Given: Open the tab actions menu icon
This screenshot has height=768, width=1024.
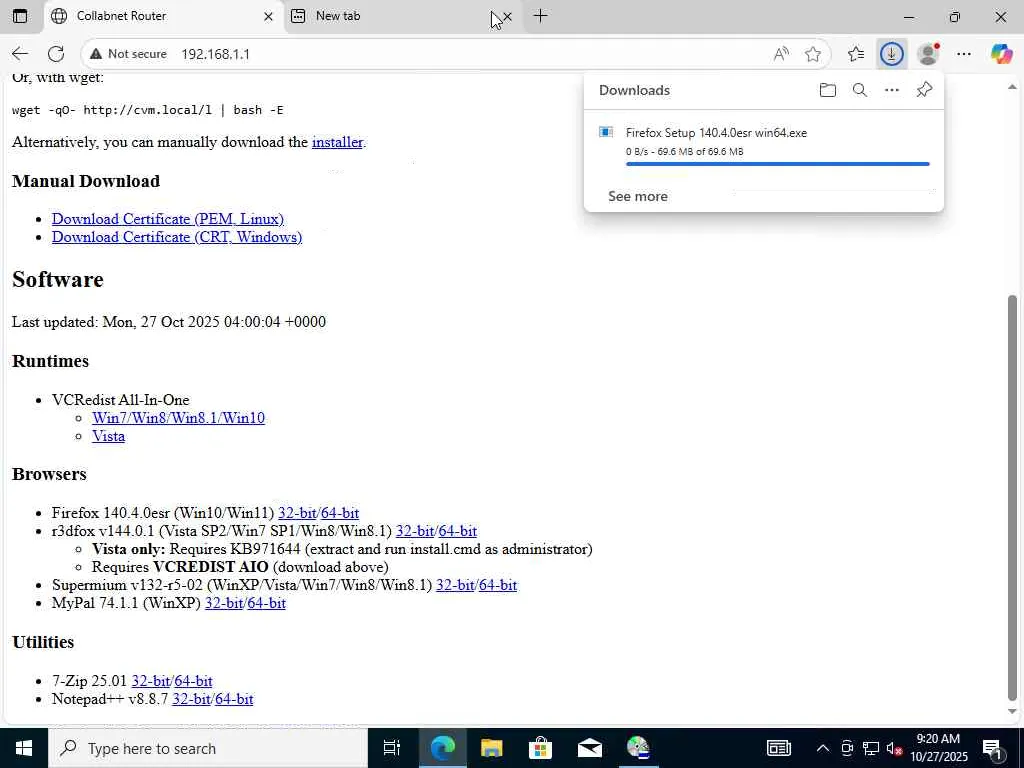Looking at the screenshot, I should tap(20, 16).
